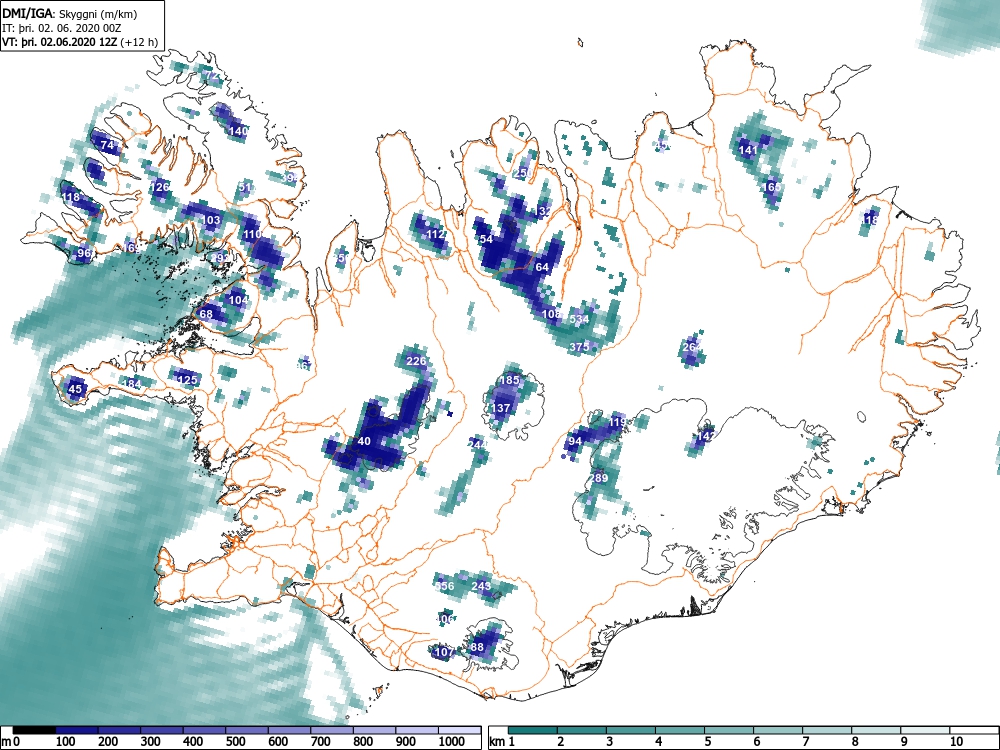Click the map value 126
Viewport: 1000px width, 750px height.
(159, 187)
